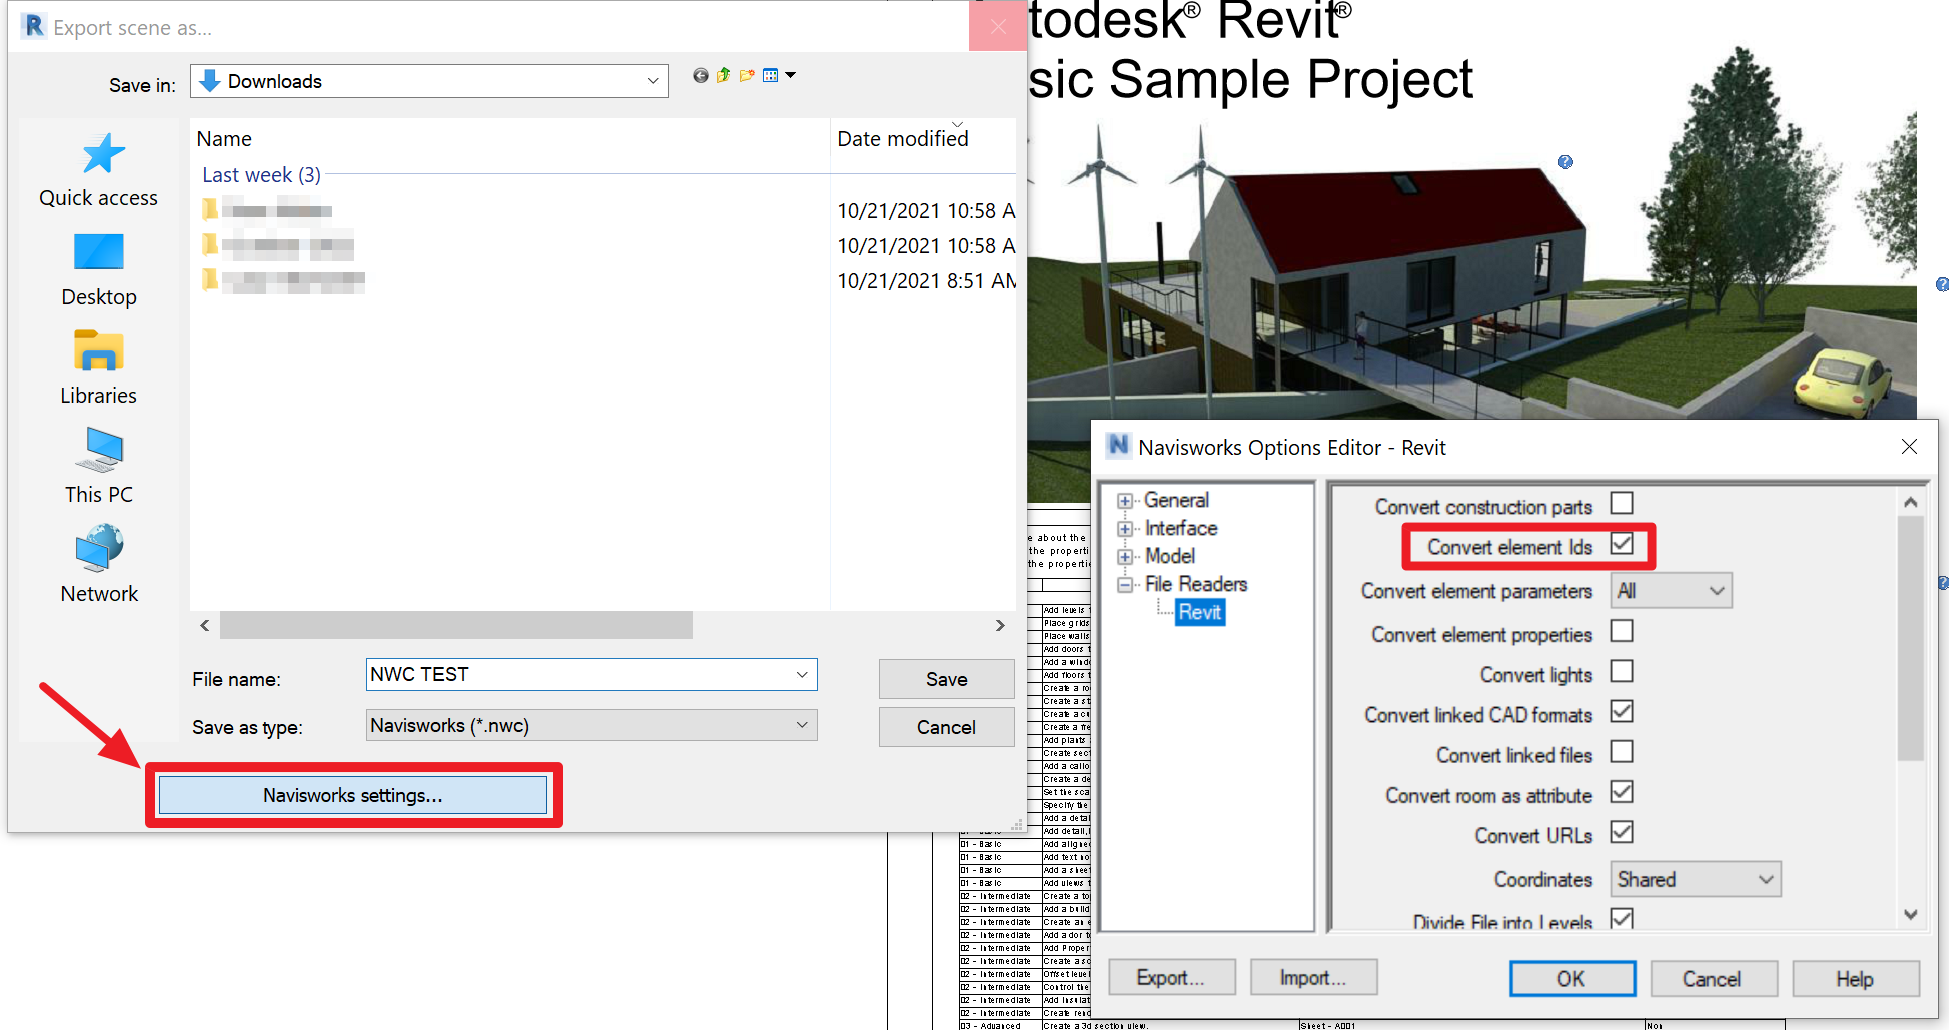Screen dimensions: 1949x1030
Task: Cancel the Export scene as dialog
Action: pyautogui.click(x=946, y=727)
